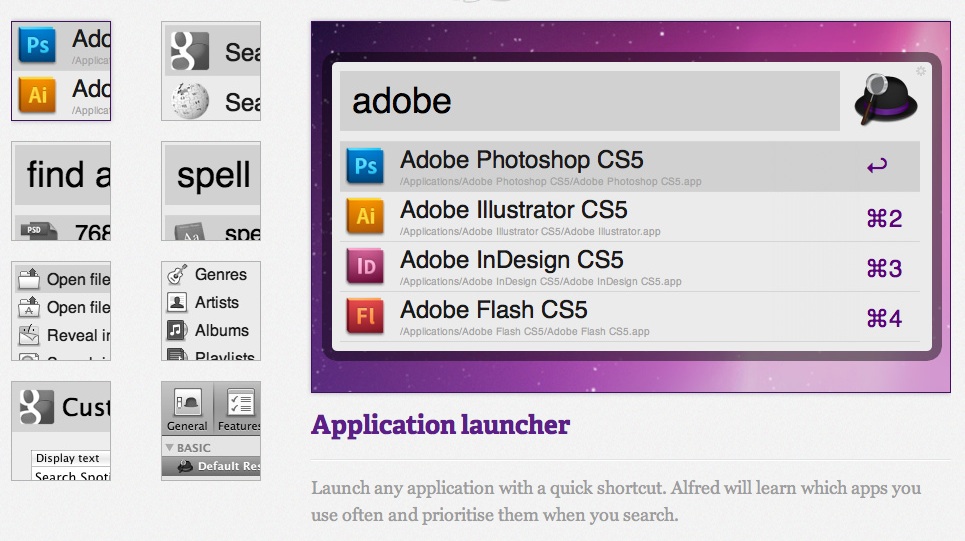Image resolution: width=965 pixels, height=541 pixels.
Task: Click the Illustrator Ai icon in results
Action: (365, 216)
